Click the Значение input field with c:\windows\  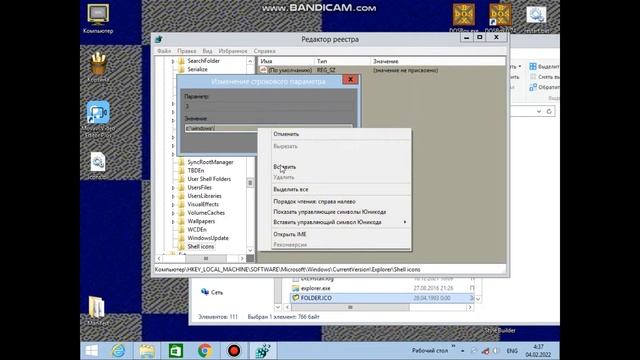(268, 128)
